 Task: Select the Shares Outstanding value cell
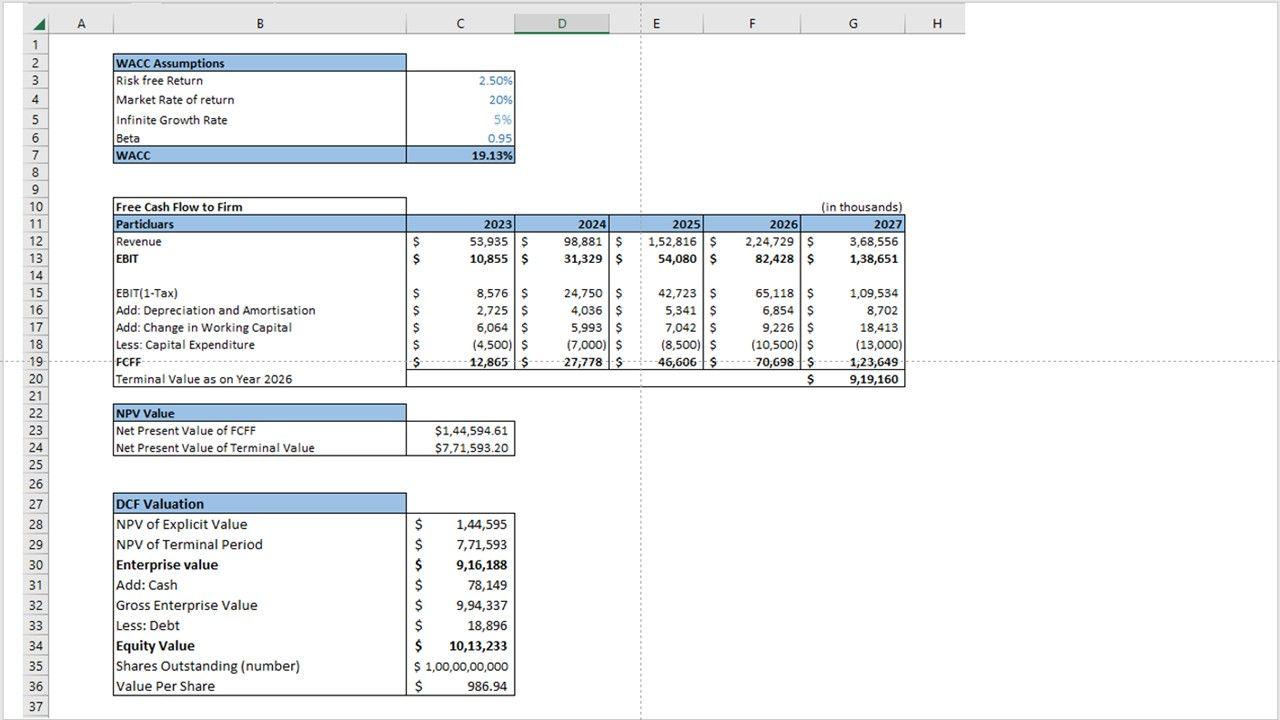461,666
